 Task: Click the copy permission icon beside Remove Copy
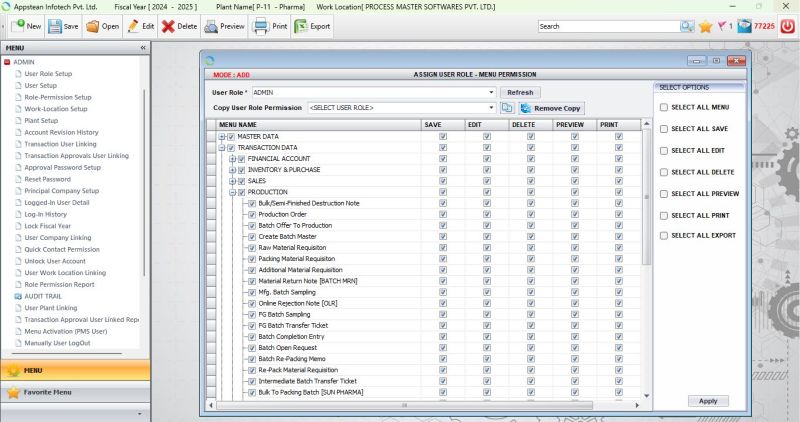508,107
